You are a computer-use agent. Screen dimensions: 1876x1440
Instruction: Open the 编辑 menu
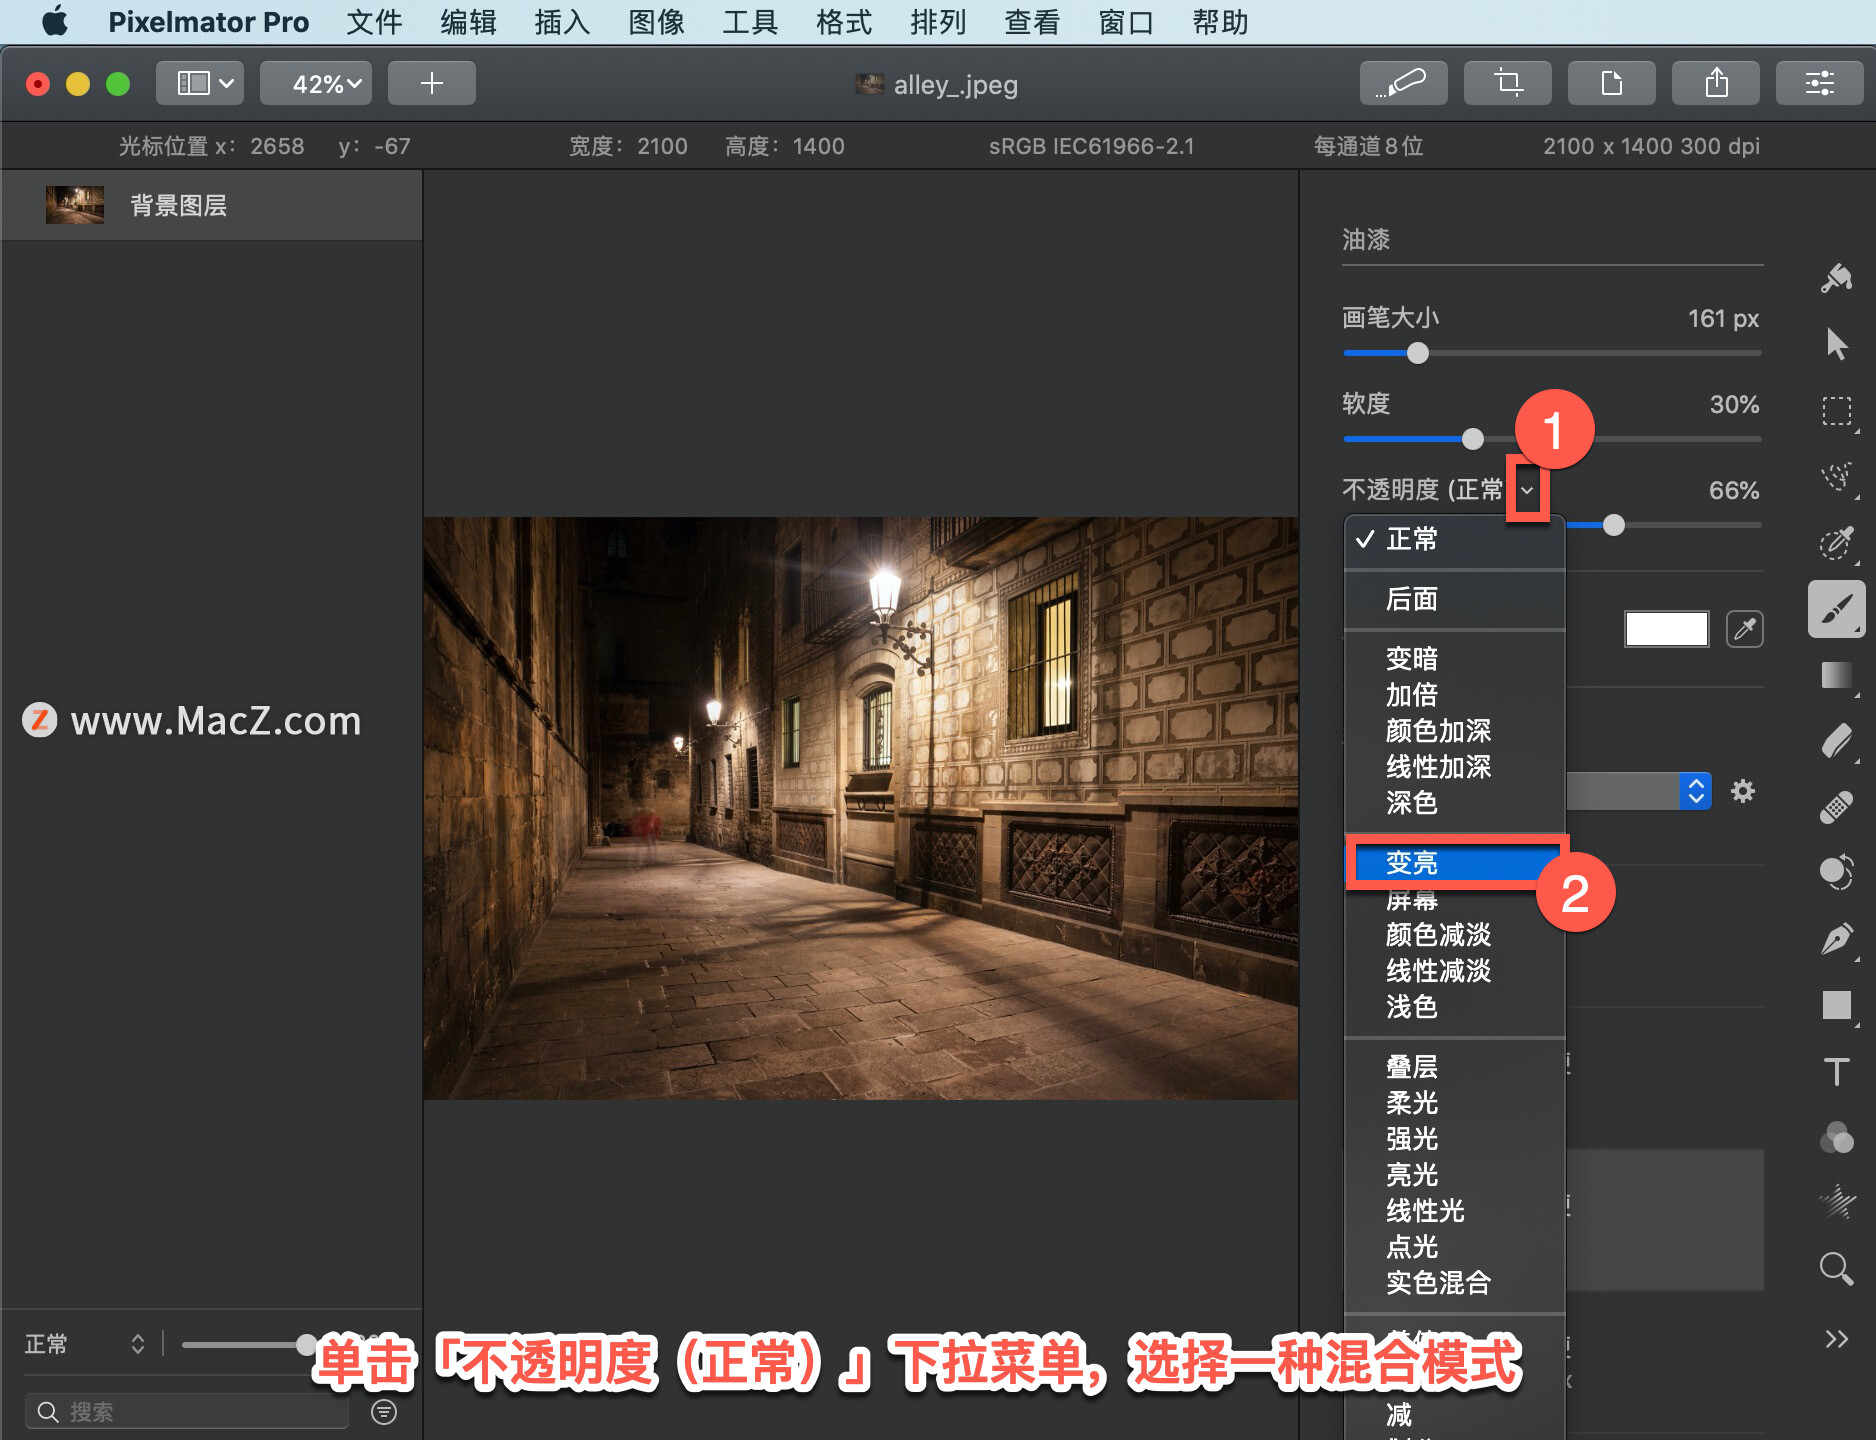(468, 22)
